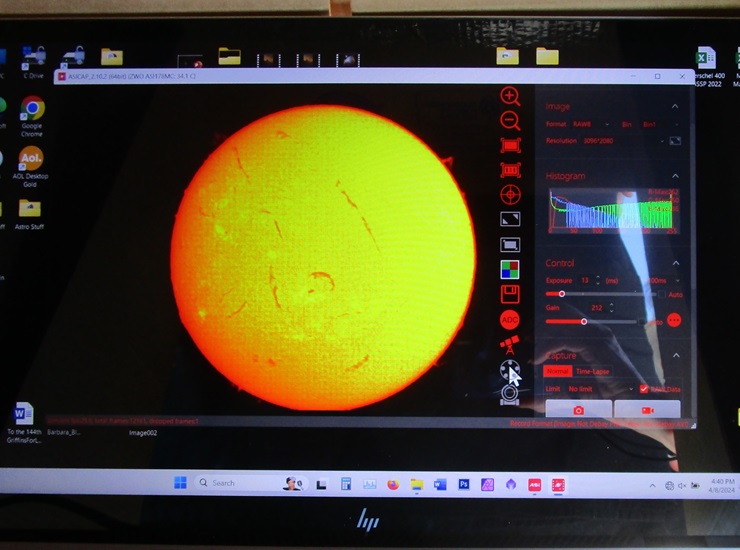Image resolution: width=740 pixels, height=550 pixels.
Task: Click the floppy disk save icon
Action: (x=510, y=294)
